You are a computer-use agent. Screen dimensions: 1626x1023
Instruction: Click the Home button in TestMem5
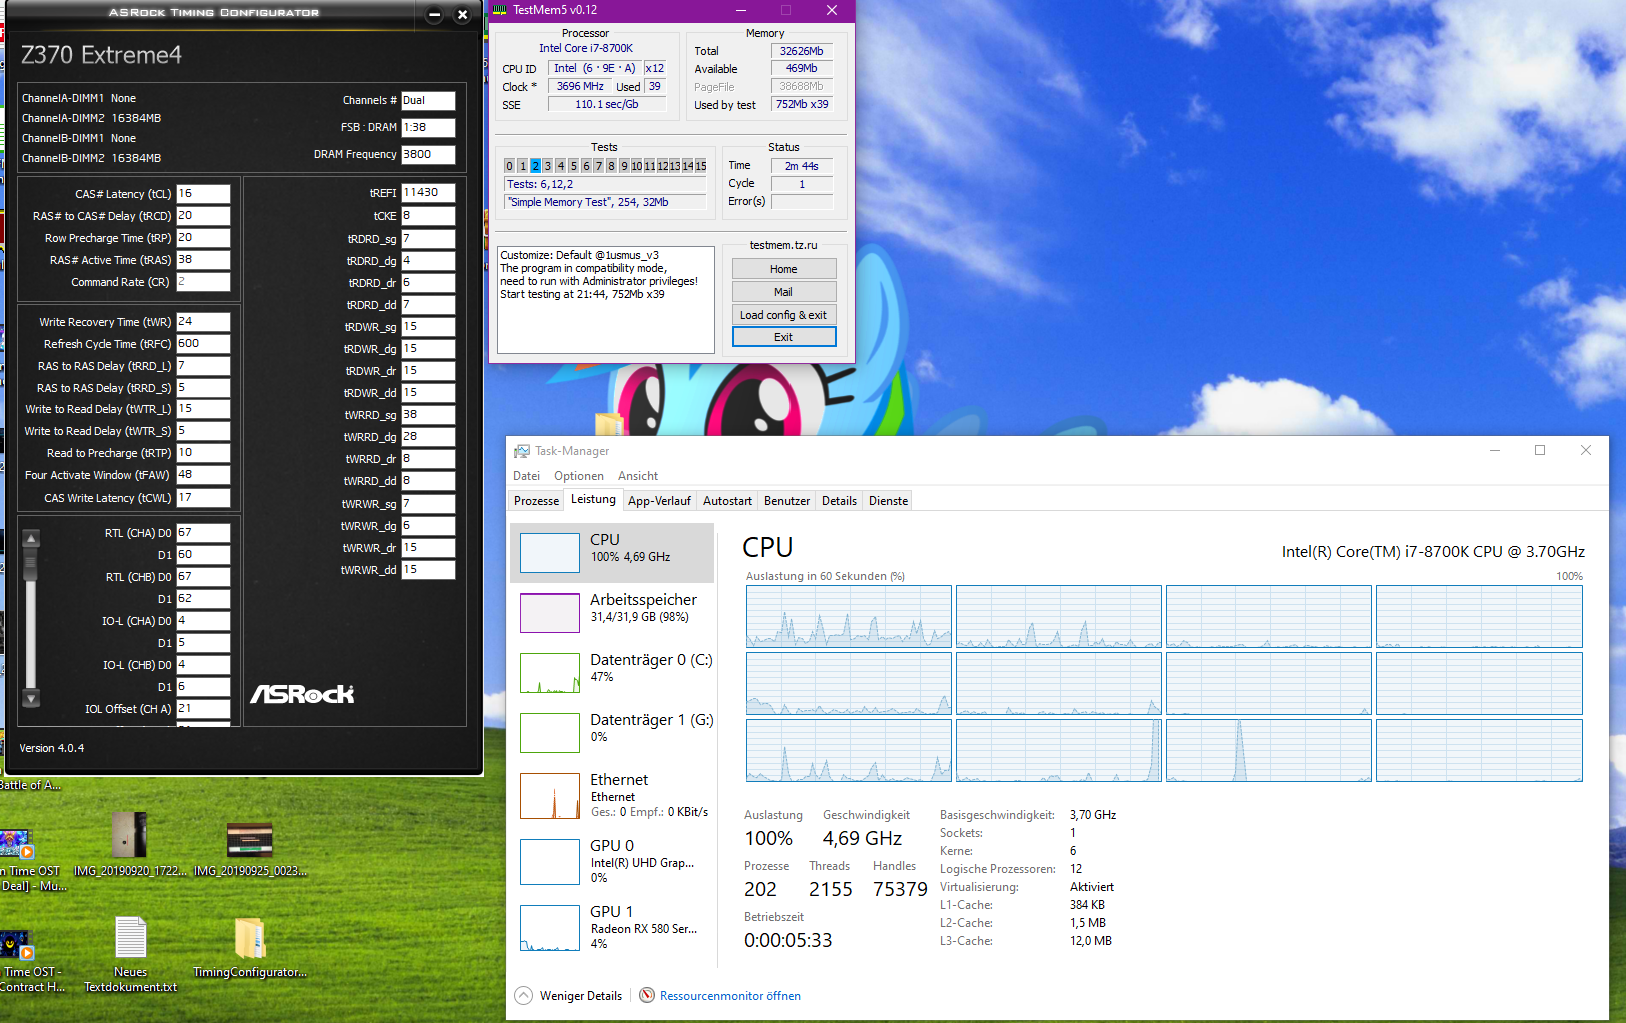point(784,269)
